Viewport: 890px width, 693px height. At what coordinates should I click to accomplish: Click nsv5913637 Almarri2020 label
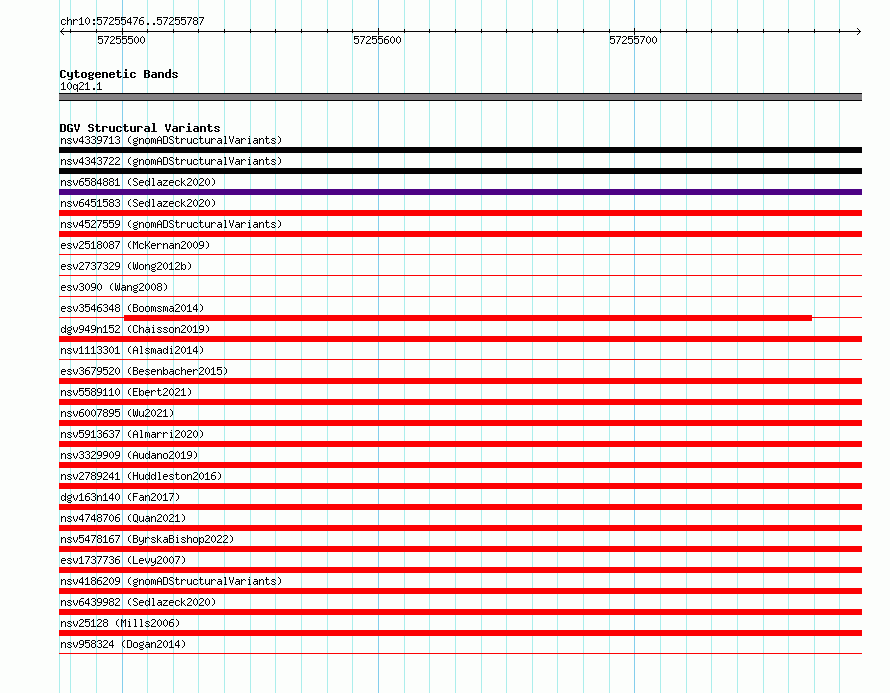132,434
